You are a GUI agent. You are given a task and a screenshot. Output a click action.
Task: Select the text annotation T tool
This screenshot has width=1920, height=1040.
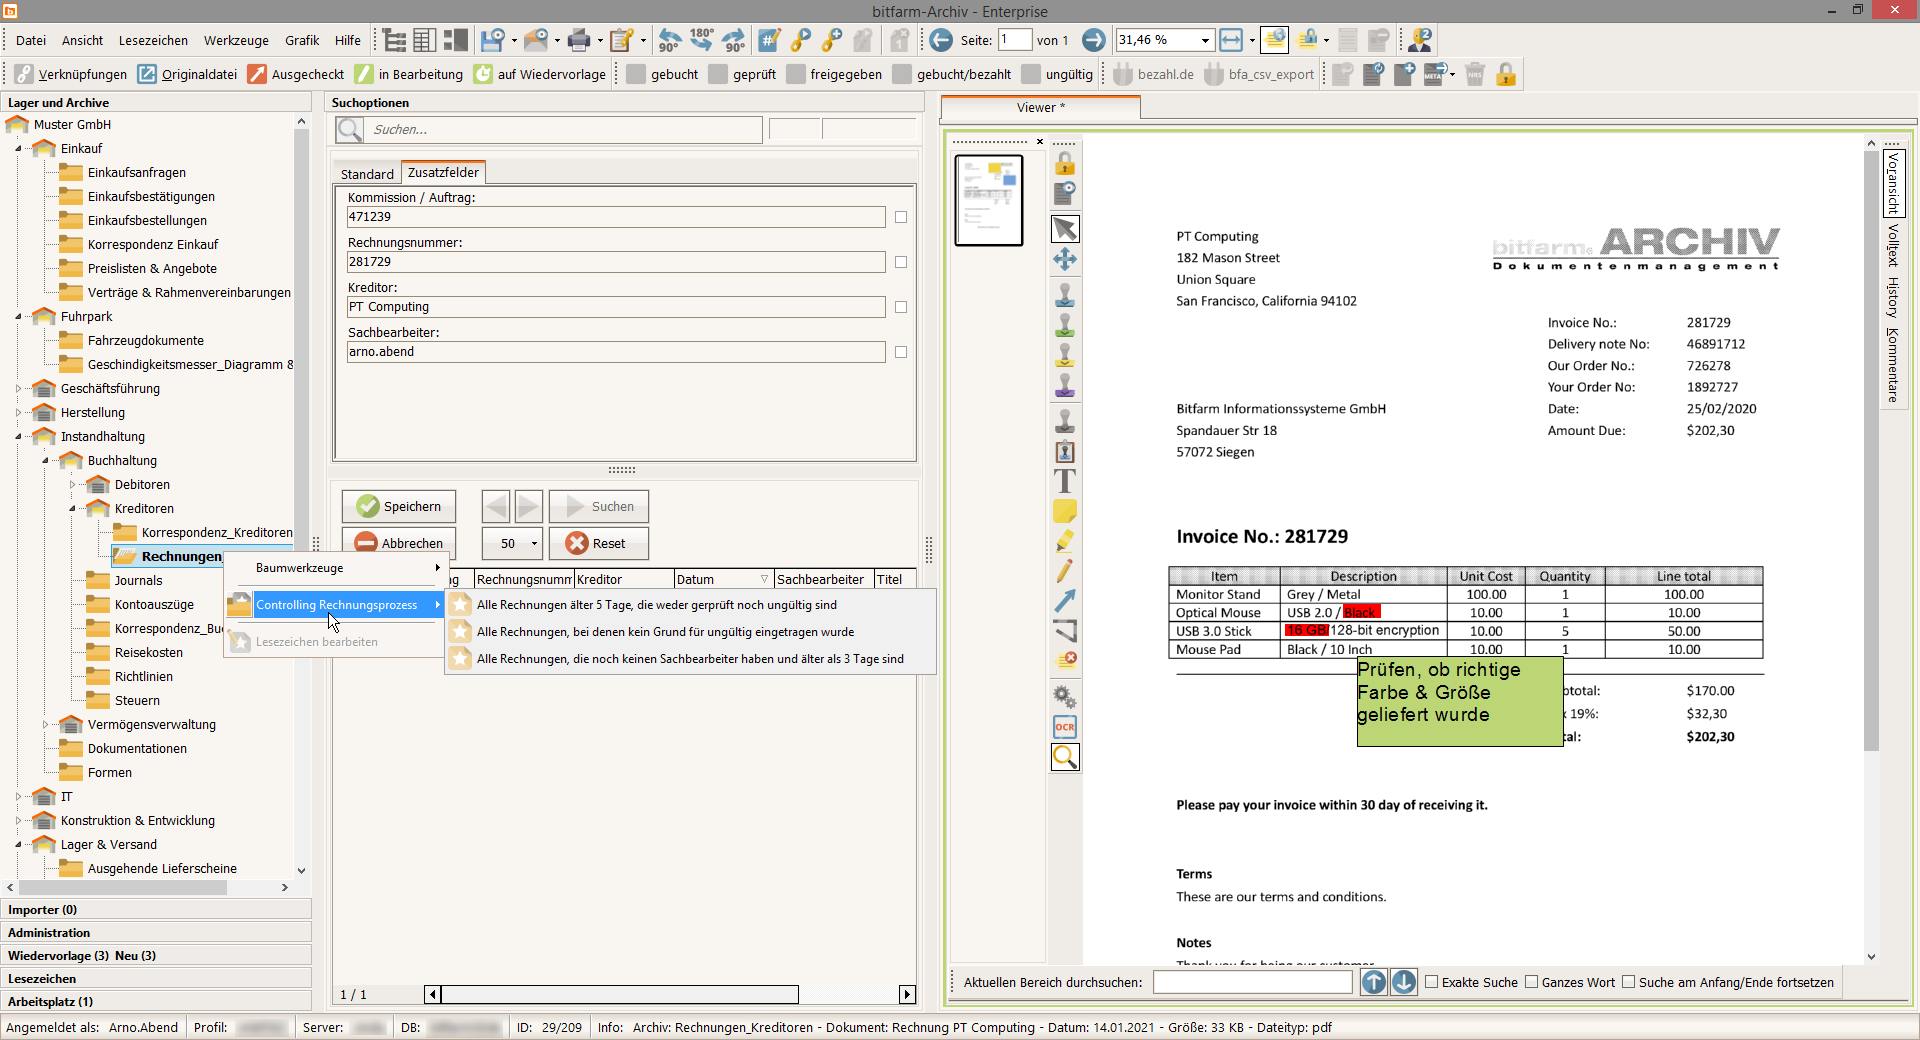click(x=1065, y=481)
